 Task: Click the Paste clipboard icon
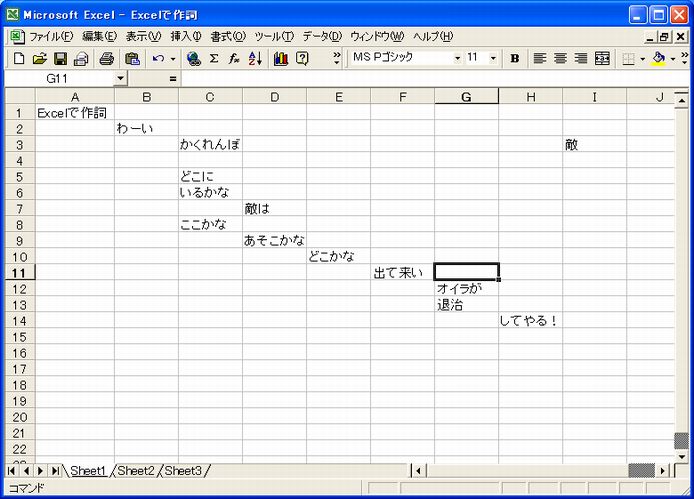(132, 58)
